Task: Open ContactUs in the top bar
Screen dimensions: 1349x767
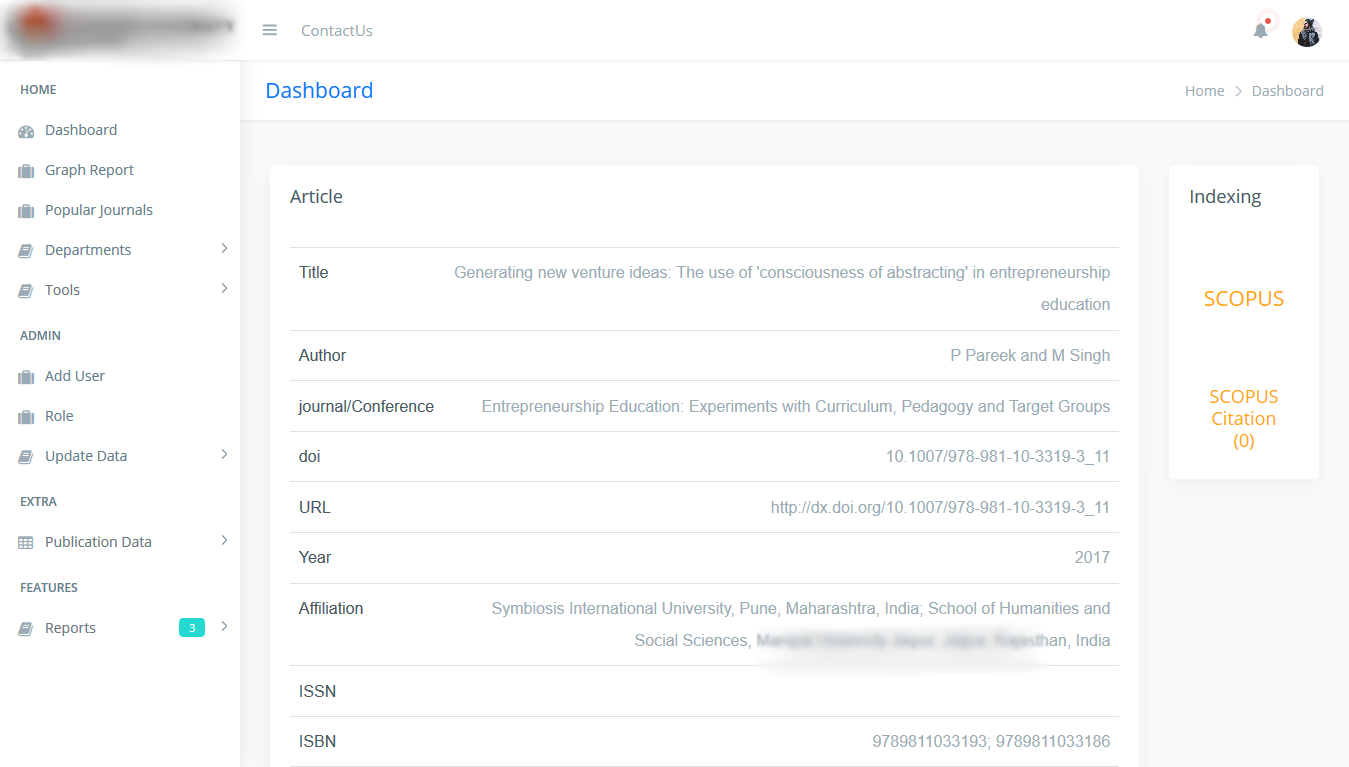Action: (x=336, y=31)
